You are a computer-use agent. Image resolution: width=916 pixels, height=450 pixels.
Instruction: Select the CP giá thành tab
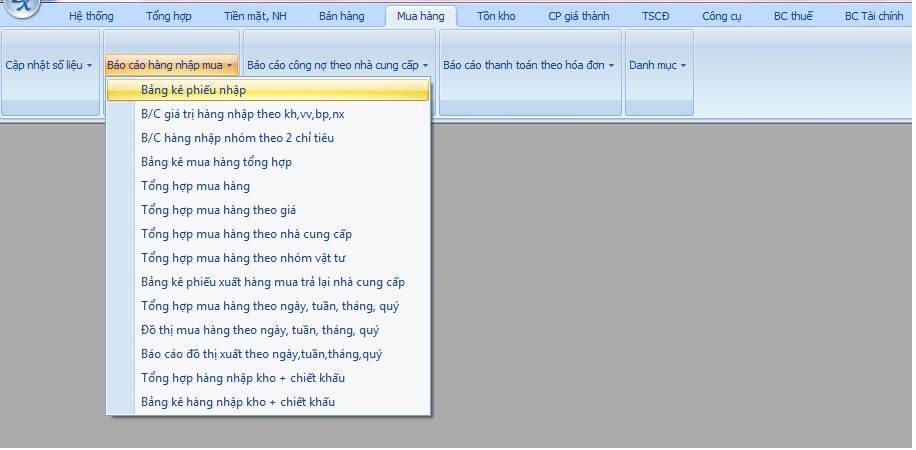(578, 16)
